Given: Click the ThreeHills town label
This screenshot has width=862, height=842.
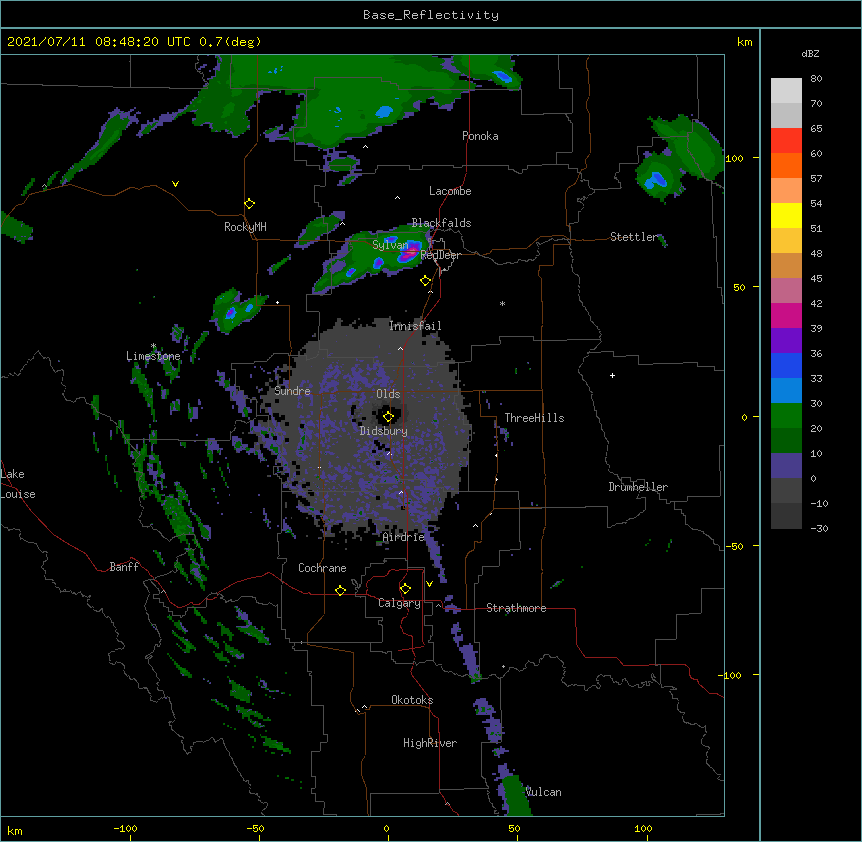Looking at the screenshot, I should coord(534,418).
